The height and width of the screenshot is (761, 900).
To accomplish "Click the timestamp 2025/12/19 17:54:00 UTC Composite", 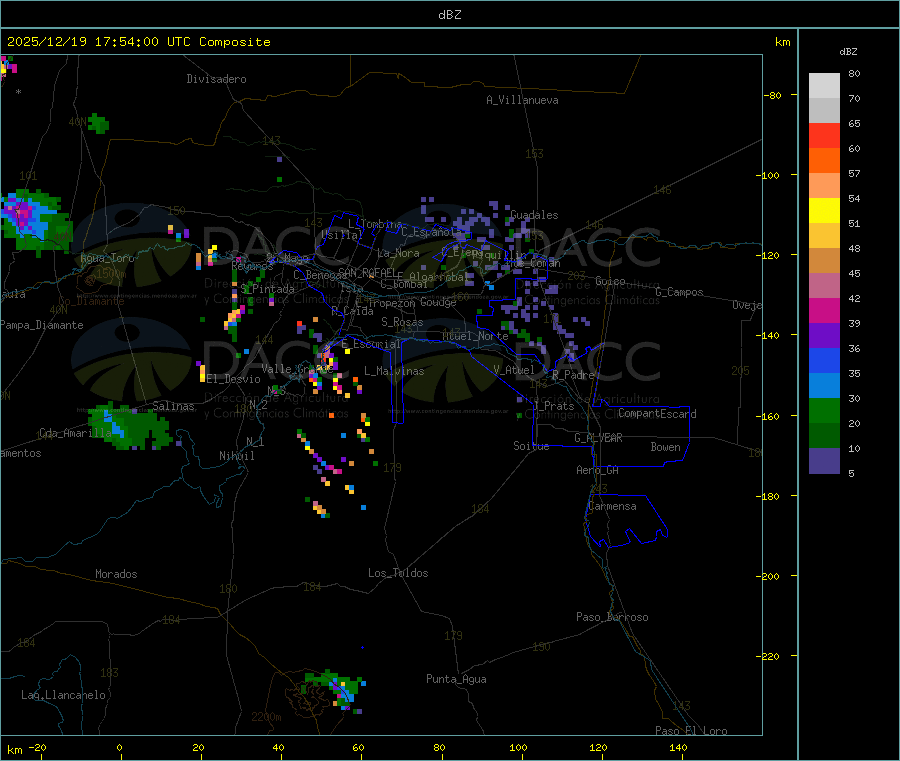I will (x=138, y=42).
